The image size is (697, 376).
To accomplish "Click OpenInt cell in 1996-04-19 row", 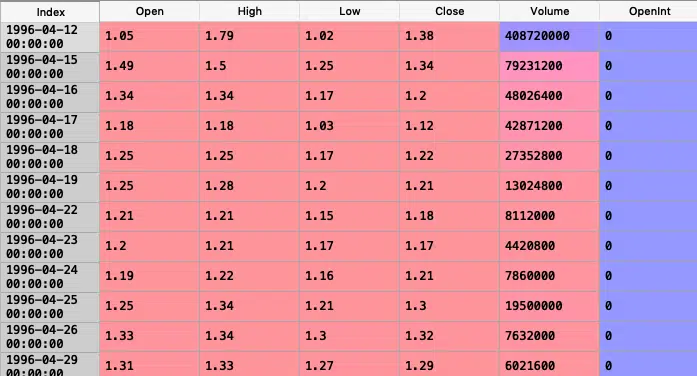I will (x=649, y=186).
